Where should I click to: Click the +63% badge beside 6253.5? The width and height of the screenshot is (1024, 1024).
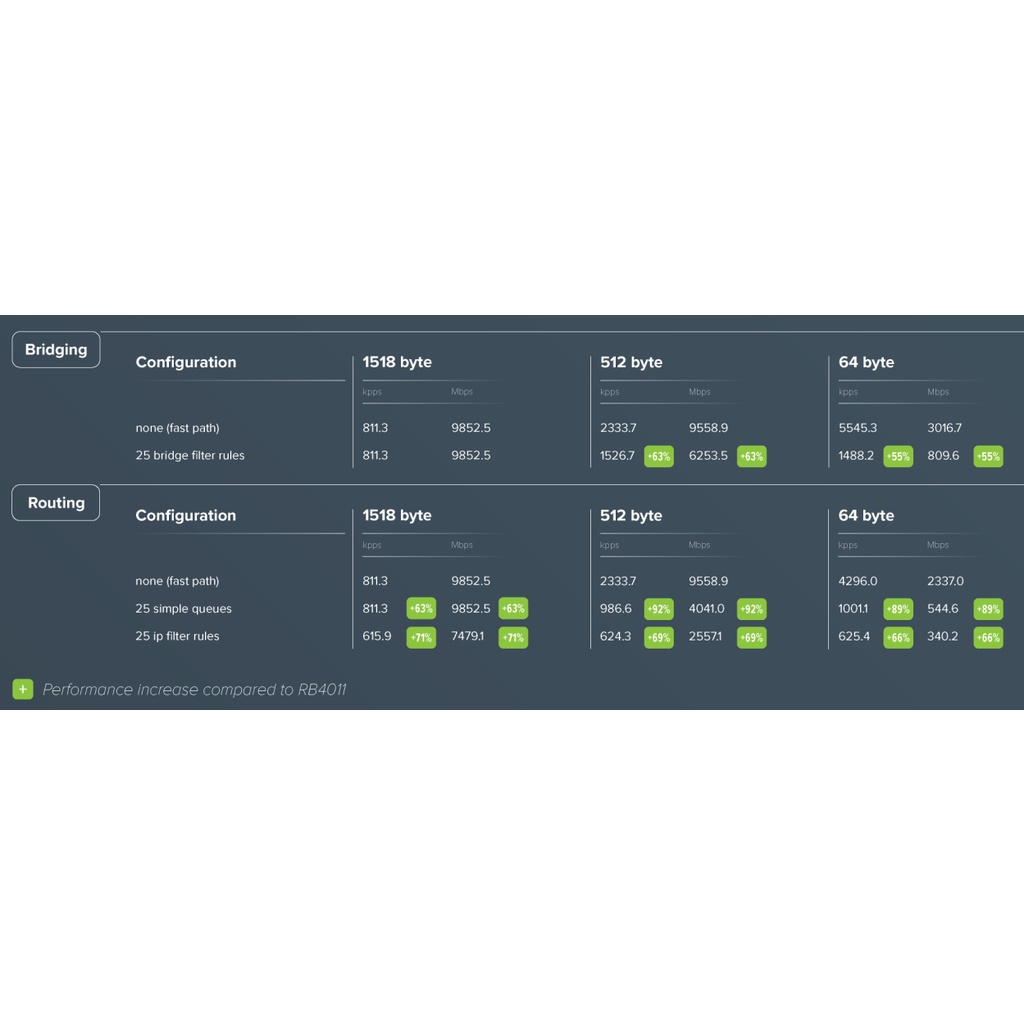751,456
